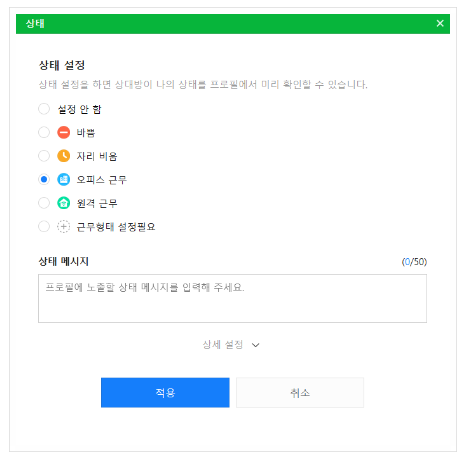
Task: Click the red 바쁨 busy status icon
Action: [x=63, y=132]
